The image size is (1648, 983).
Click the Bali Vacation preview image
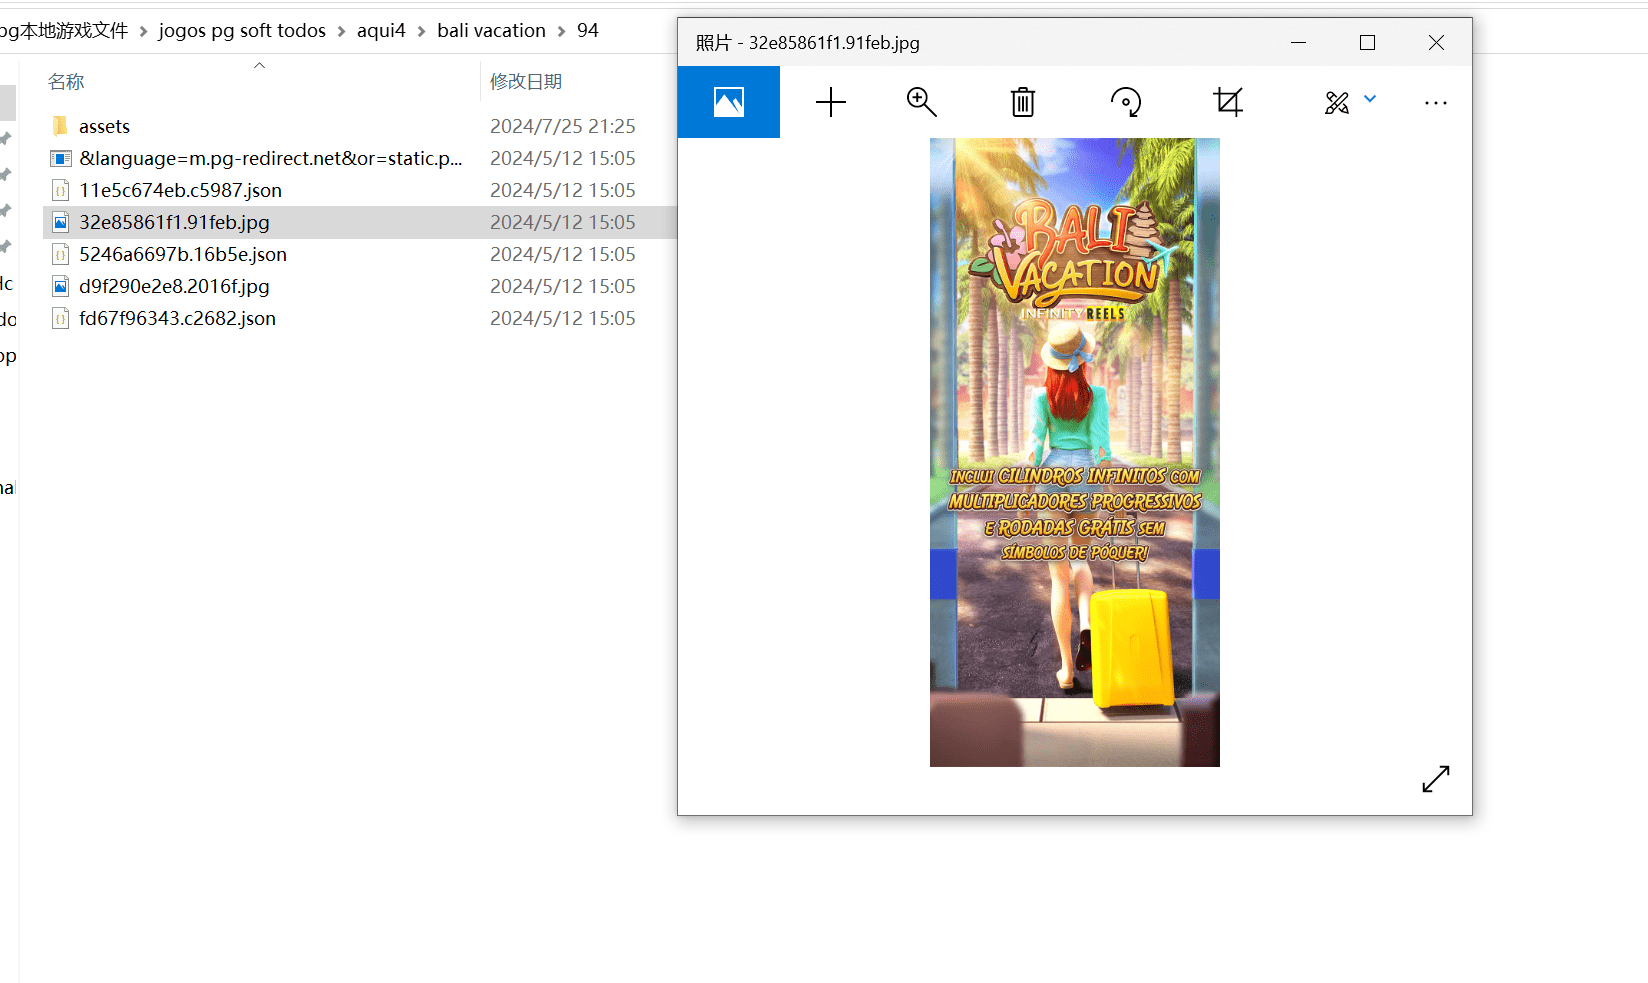click(x=1074, y=452)
